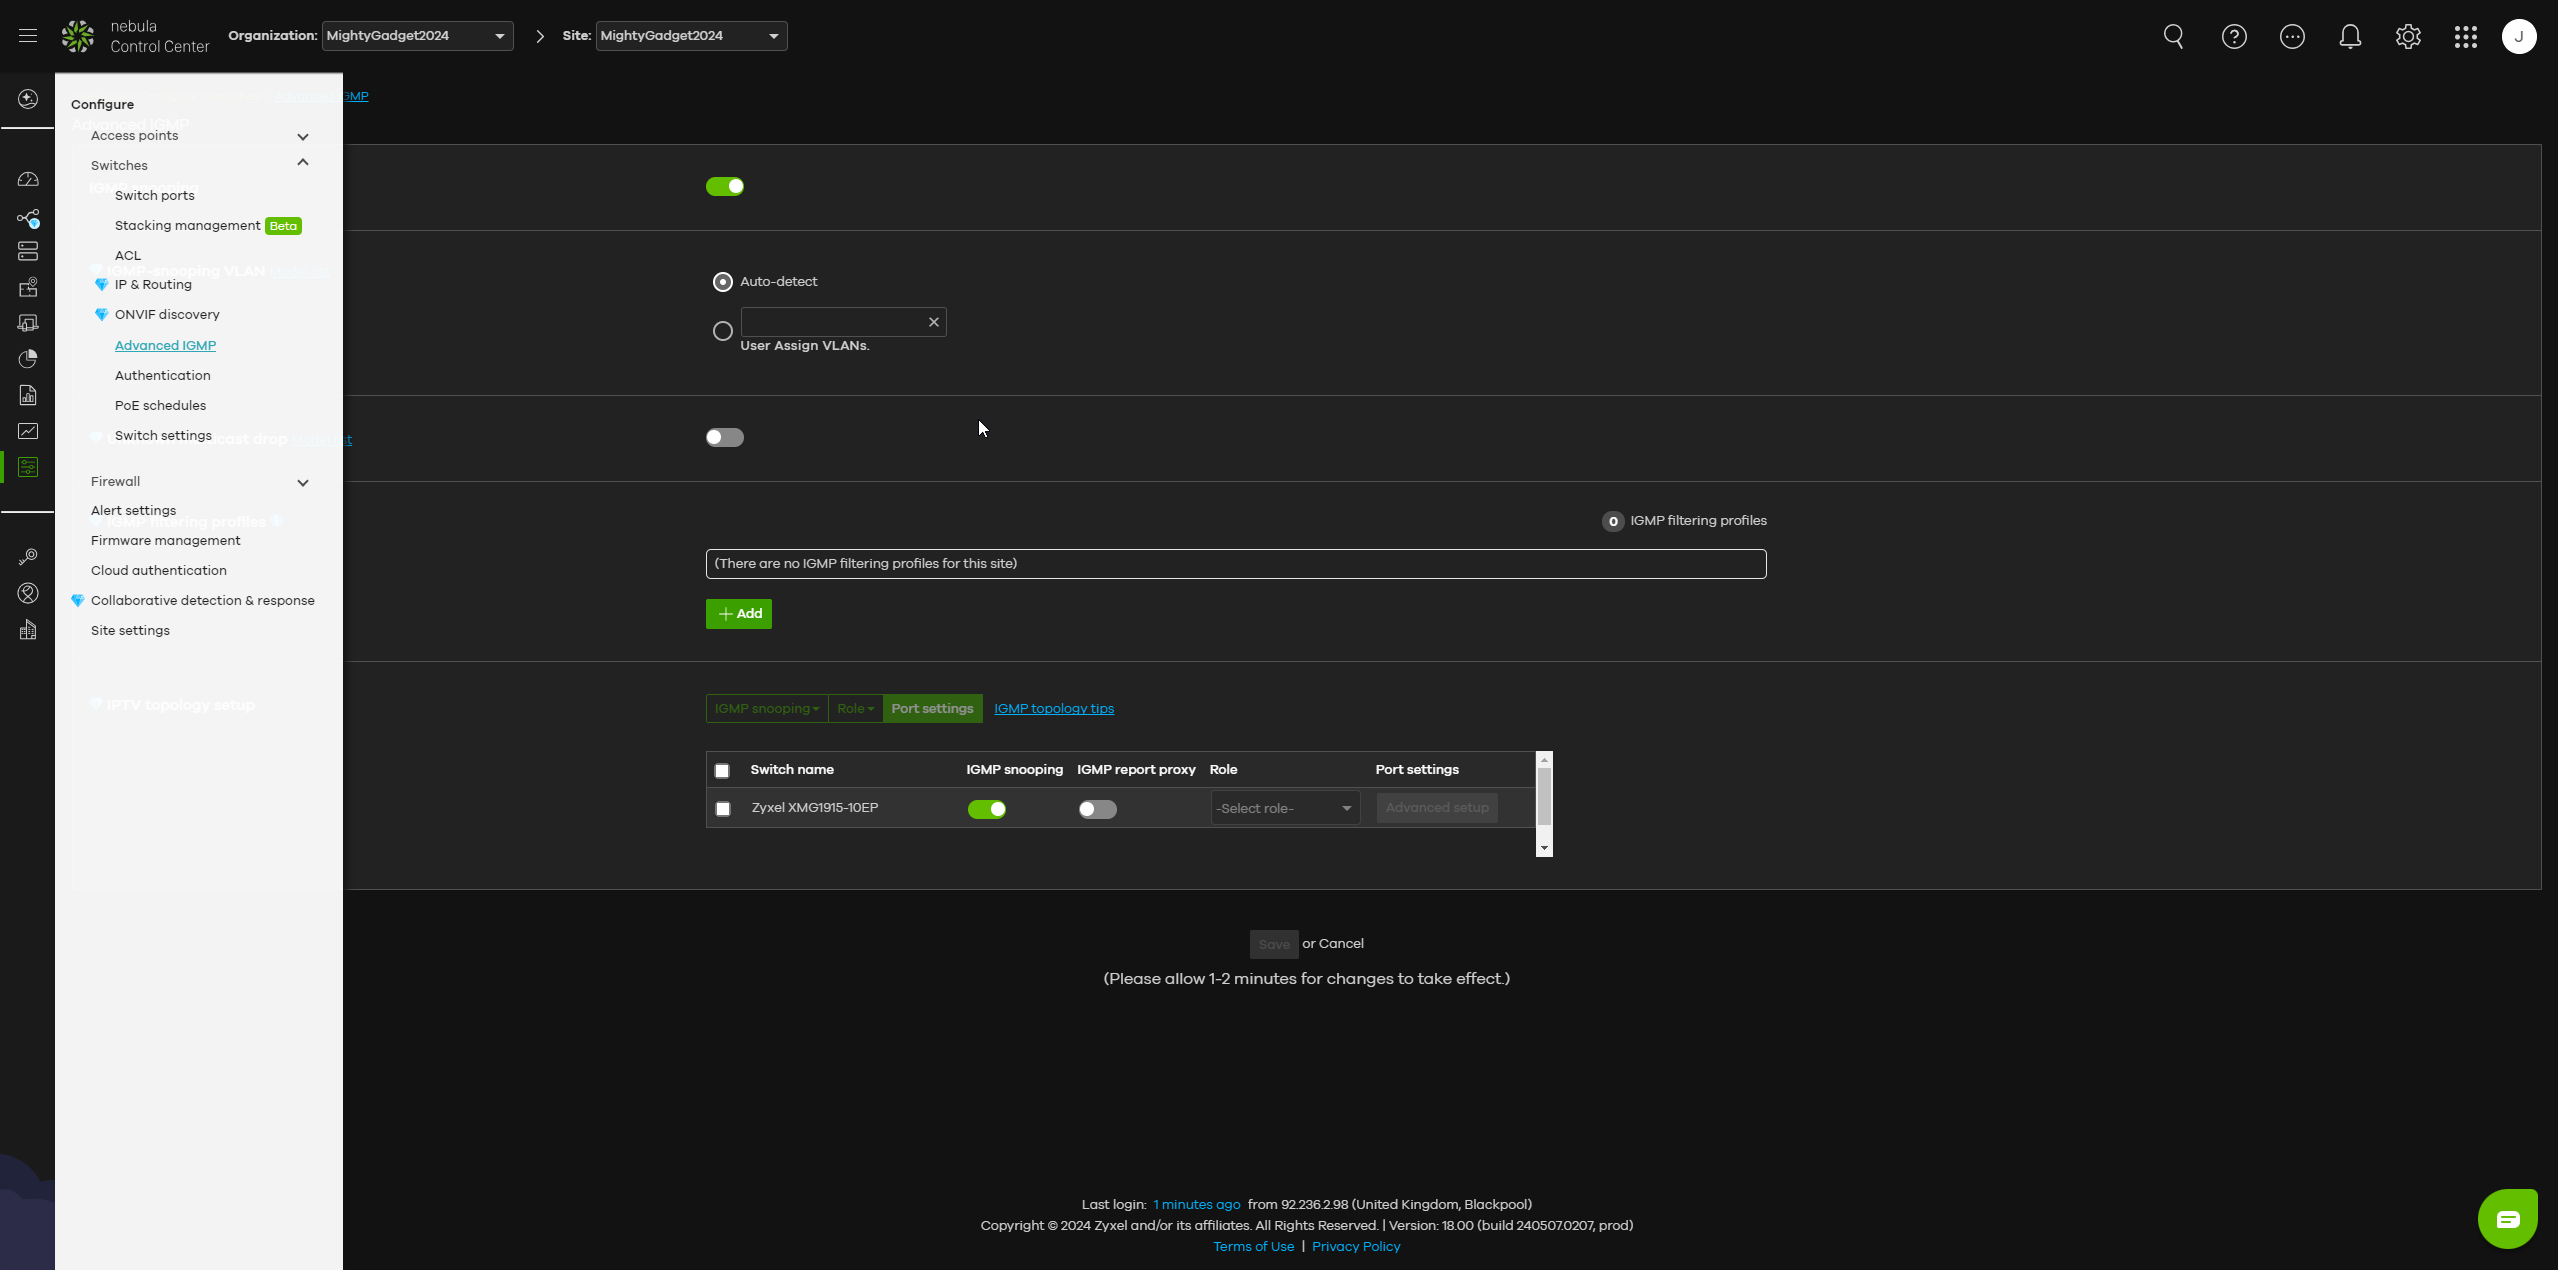Image resolution: width=2558 pixels, height=1270 pixels.
Task: Click the help question mark icon
Action: (x=2233, y=37)
